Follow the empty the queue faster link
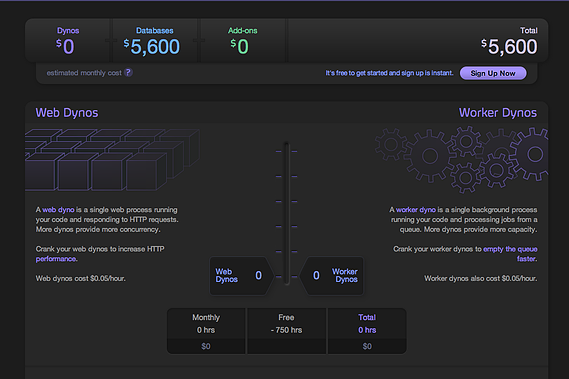Viewport: 569px width, 379px height. [x=510, y=253]
